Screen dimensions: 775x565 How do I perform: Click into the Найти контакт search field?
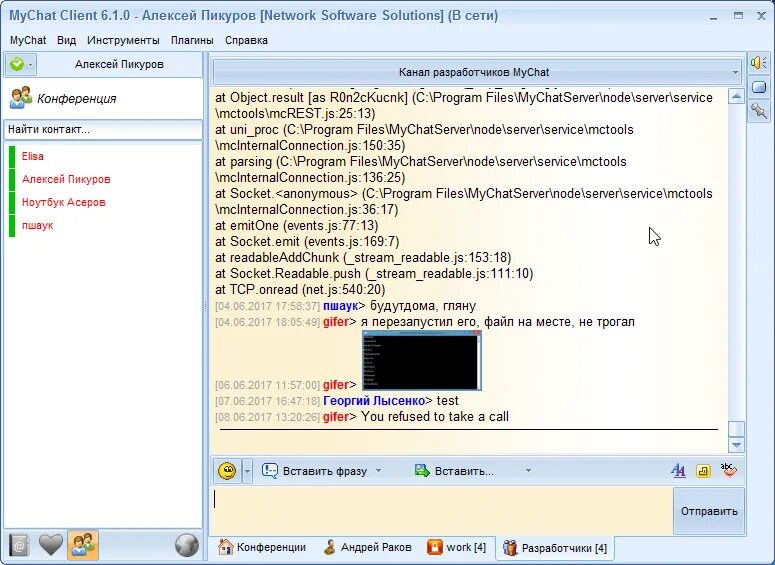[x=103, y=130]
